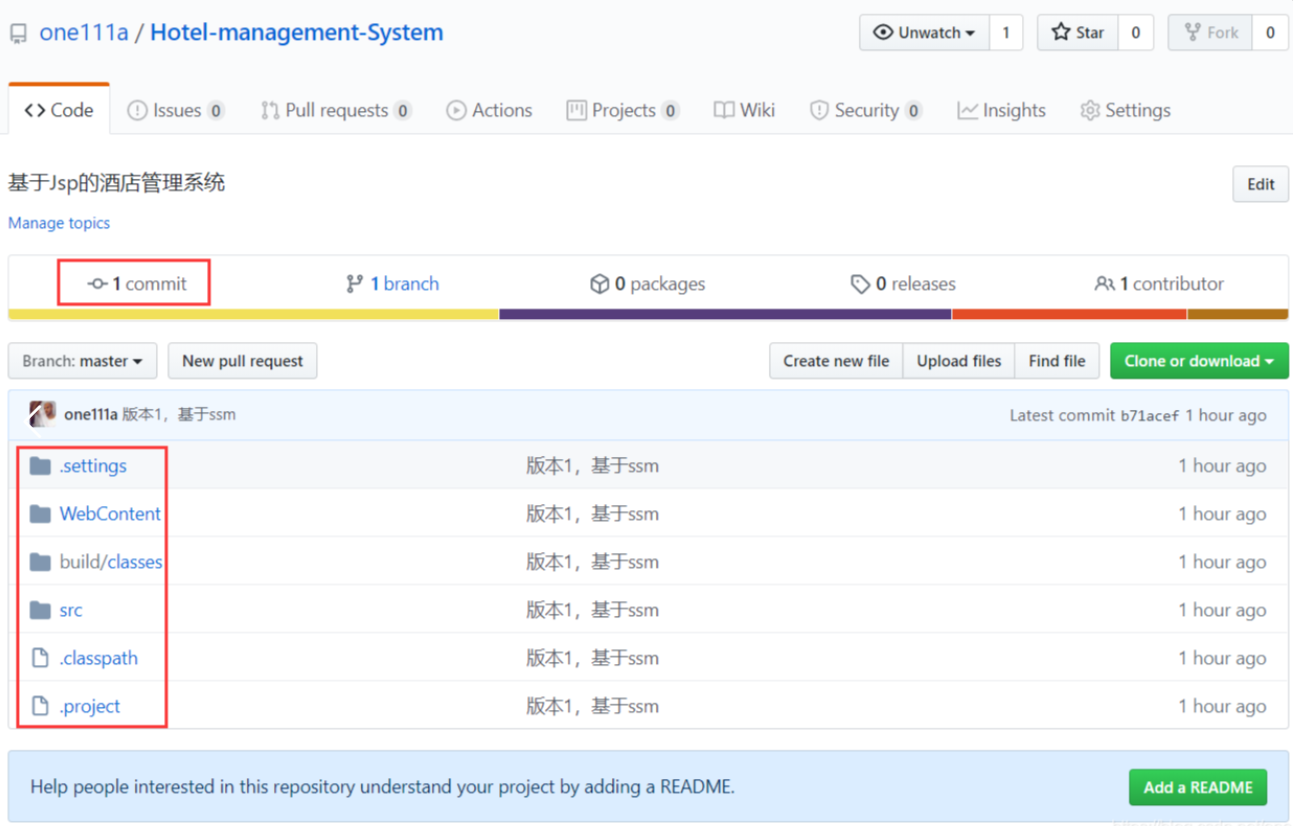
Task: Switch to the Code tab
Action: (59, 110)
